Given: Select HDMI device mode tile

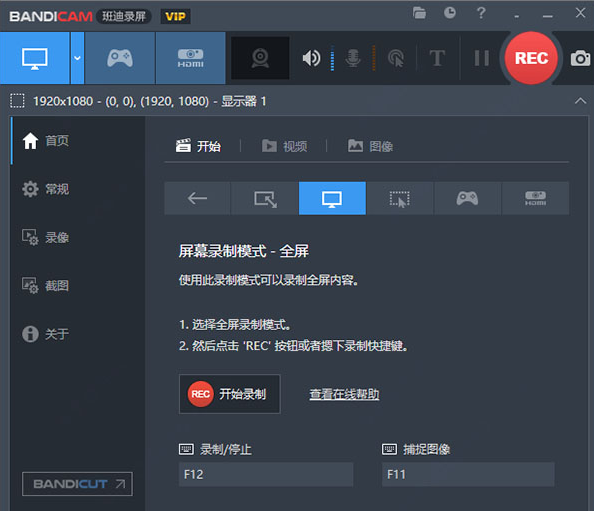Looking at the screenshot, I should pos(536,198).
